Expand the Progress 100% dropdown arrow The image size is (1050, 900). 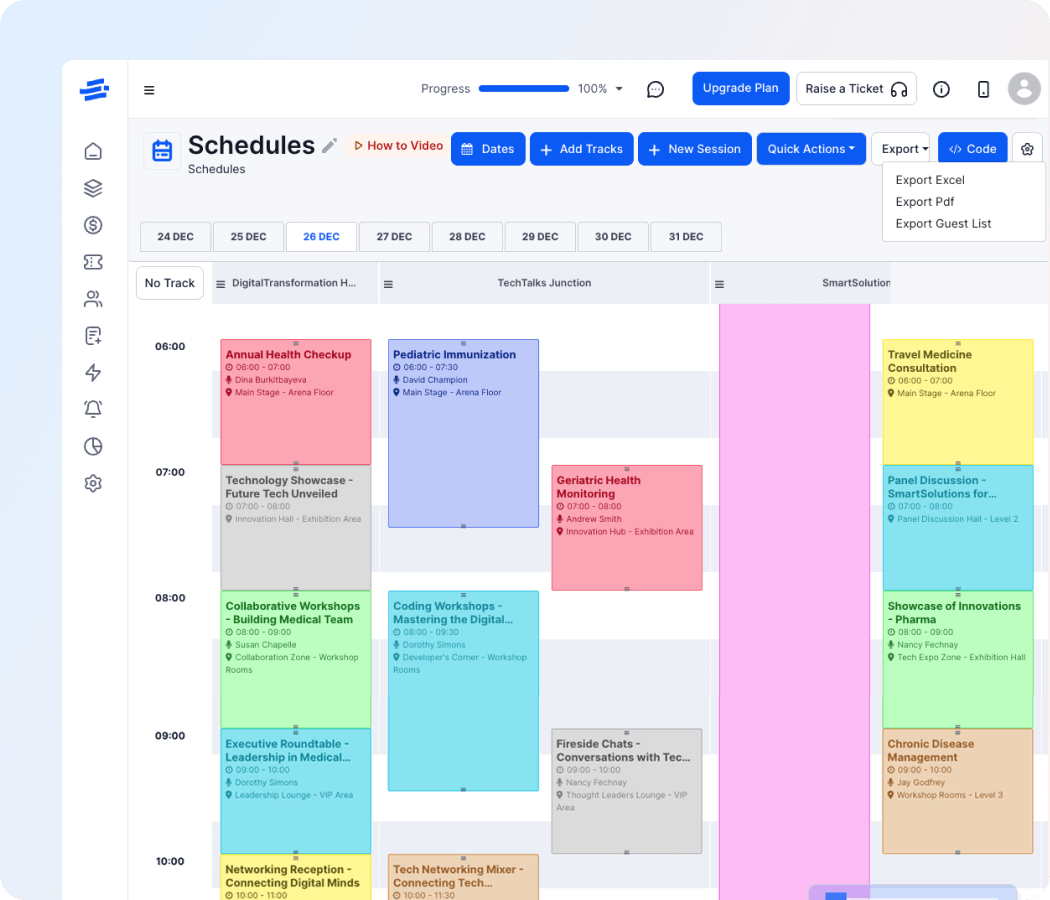pyautogui.click(x=619, y=89)
